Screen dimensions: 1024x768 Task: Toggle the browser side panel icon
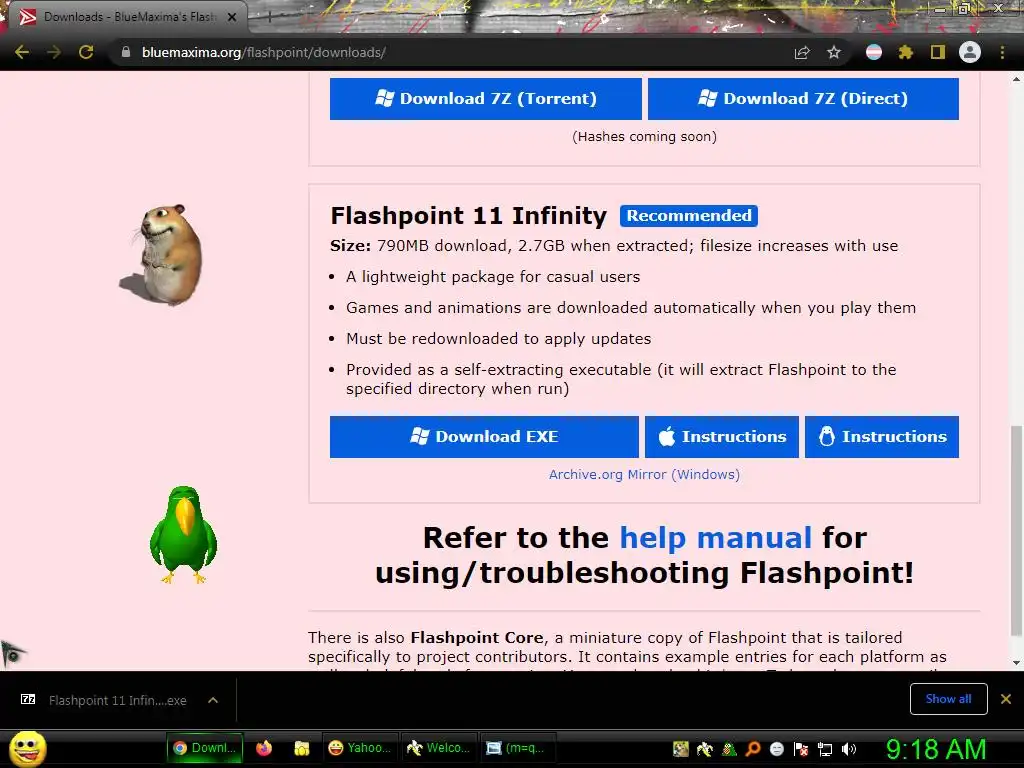(x=938, y=52)
